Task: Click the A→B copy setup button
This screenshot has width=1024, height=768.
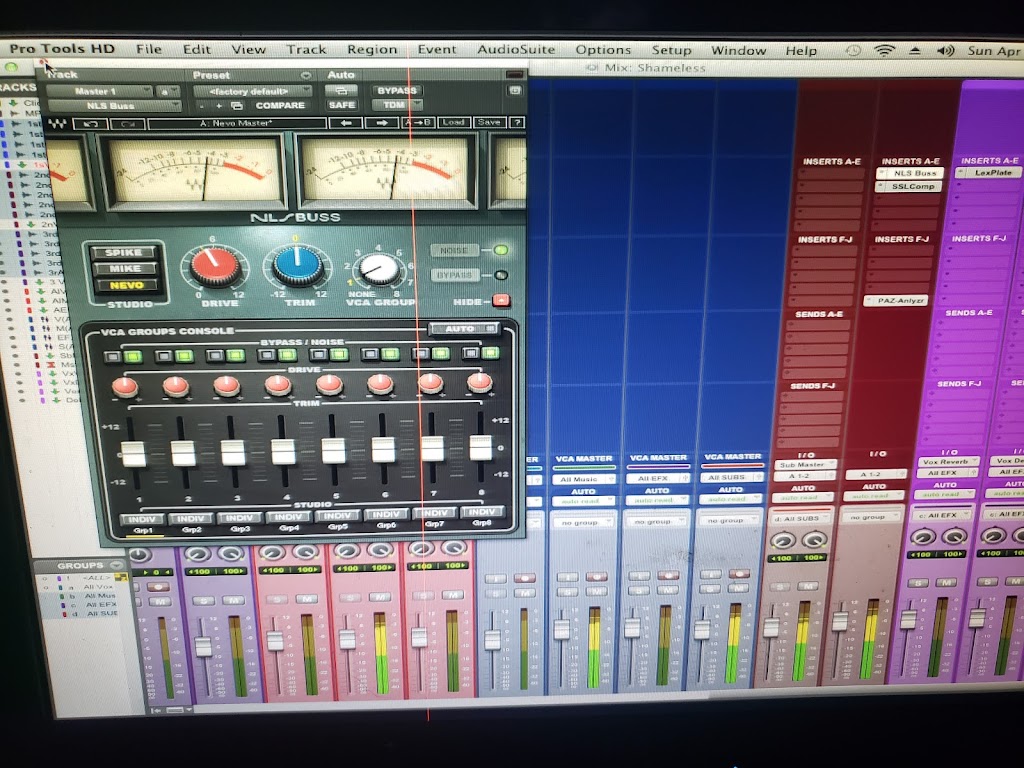Action: click(417, 123)
